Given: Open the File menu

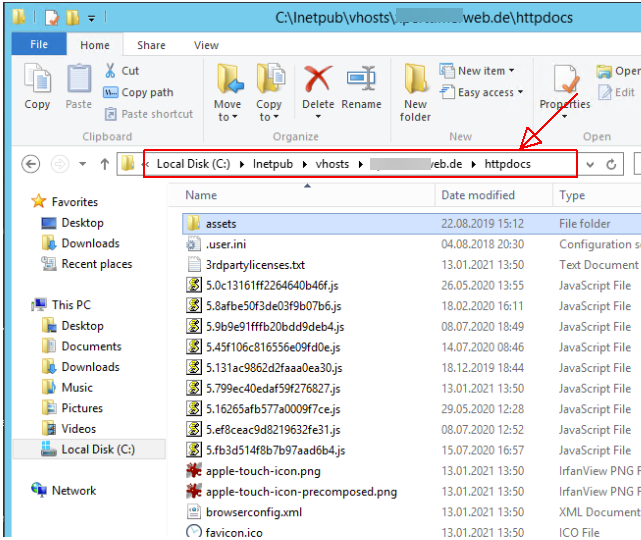Looking at the screenshot, I should (40, 45).
